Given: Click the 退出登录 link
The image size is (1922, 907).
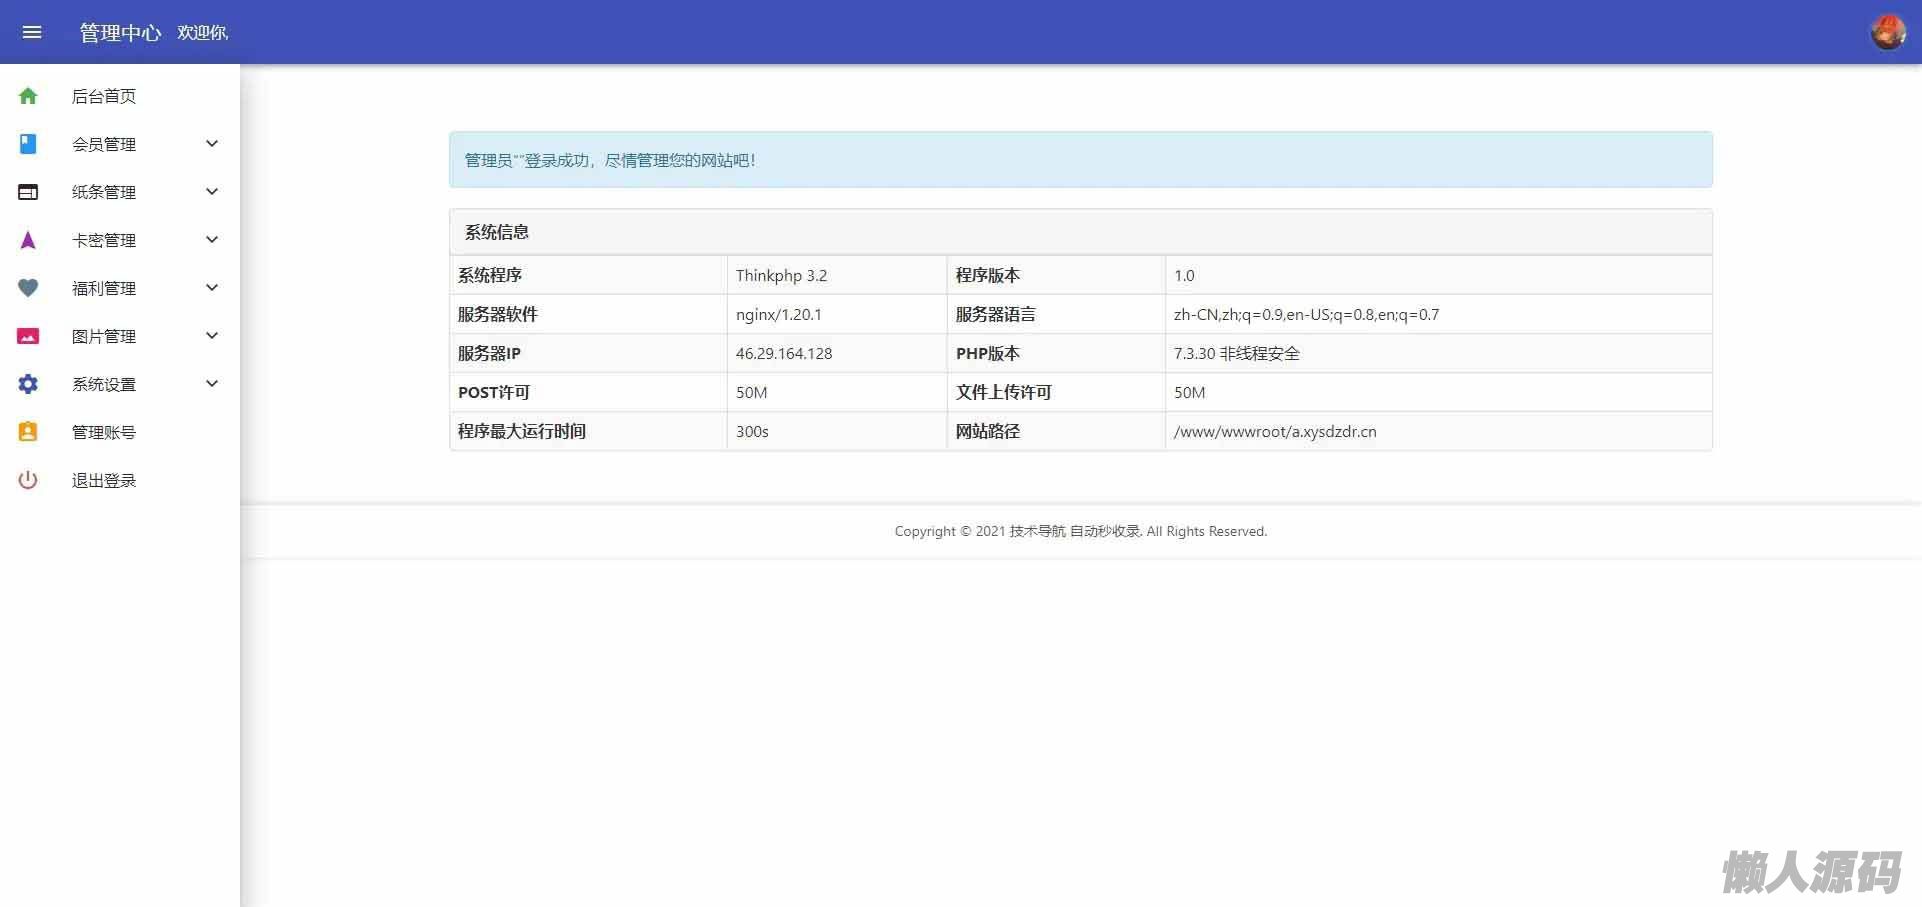Looking at the screenshot, I should (104, 480).
